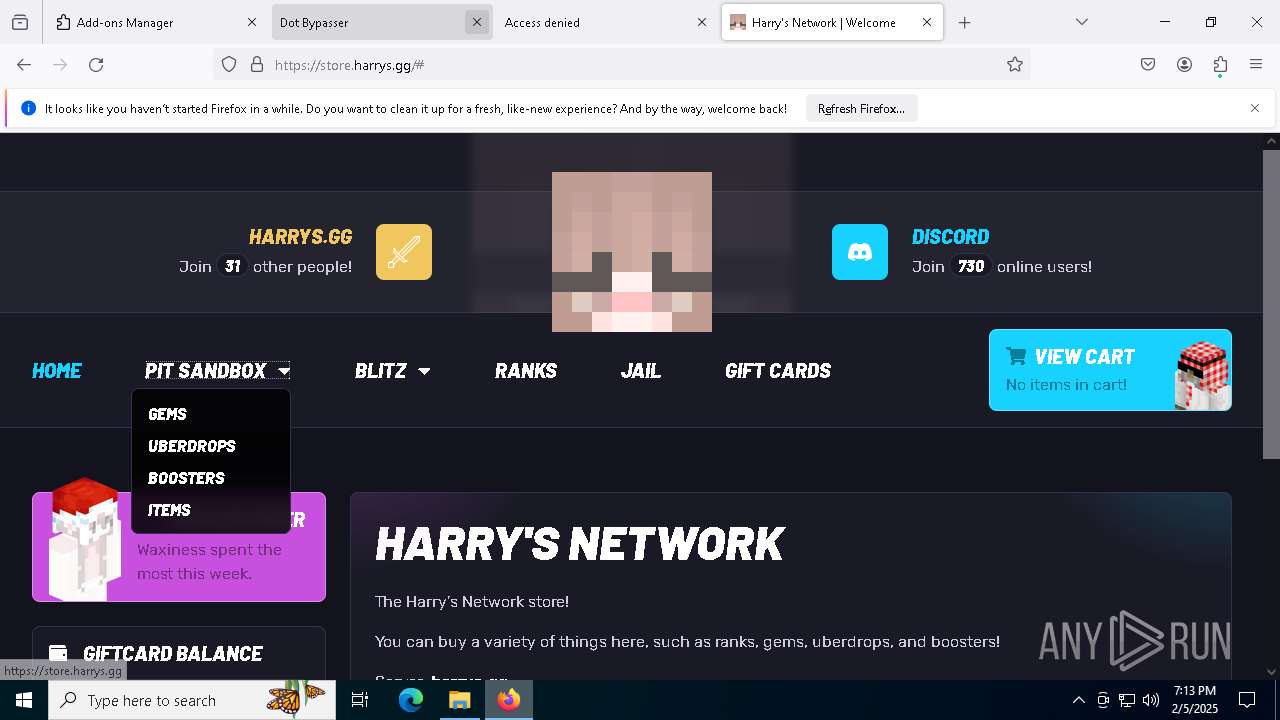Select Boosters from the dropdown menu
This screenshot has width=1280, height=720.
[x=186, y=478]
